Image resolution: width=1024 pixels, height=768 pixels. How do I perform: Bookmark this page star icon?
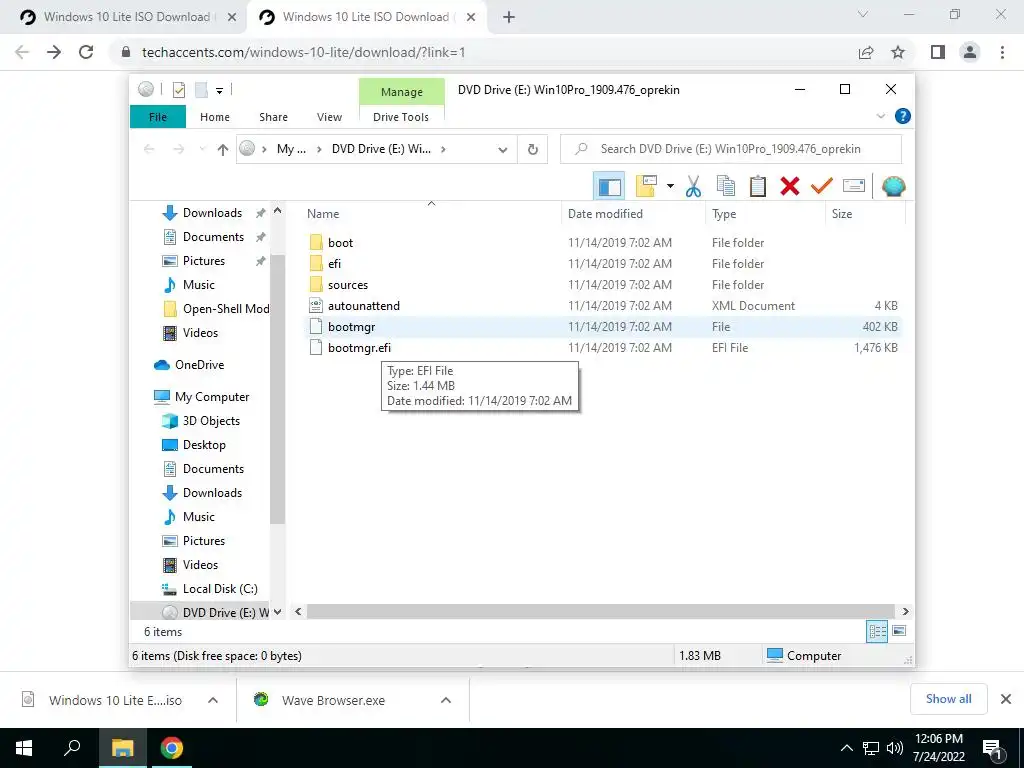coord(898,52)
